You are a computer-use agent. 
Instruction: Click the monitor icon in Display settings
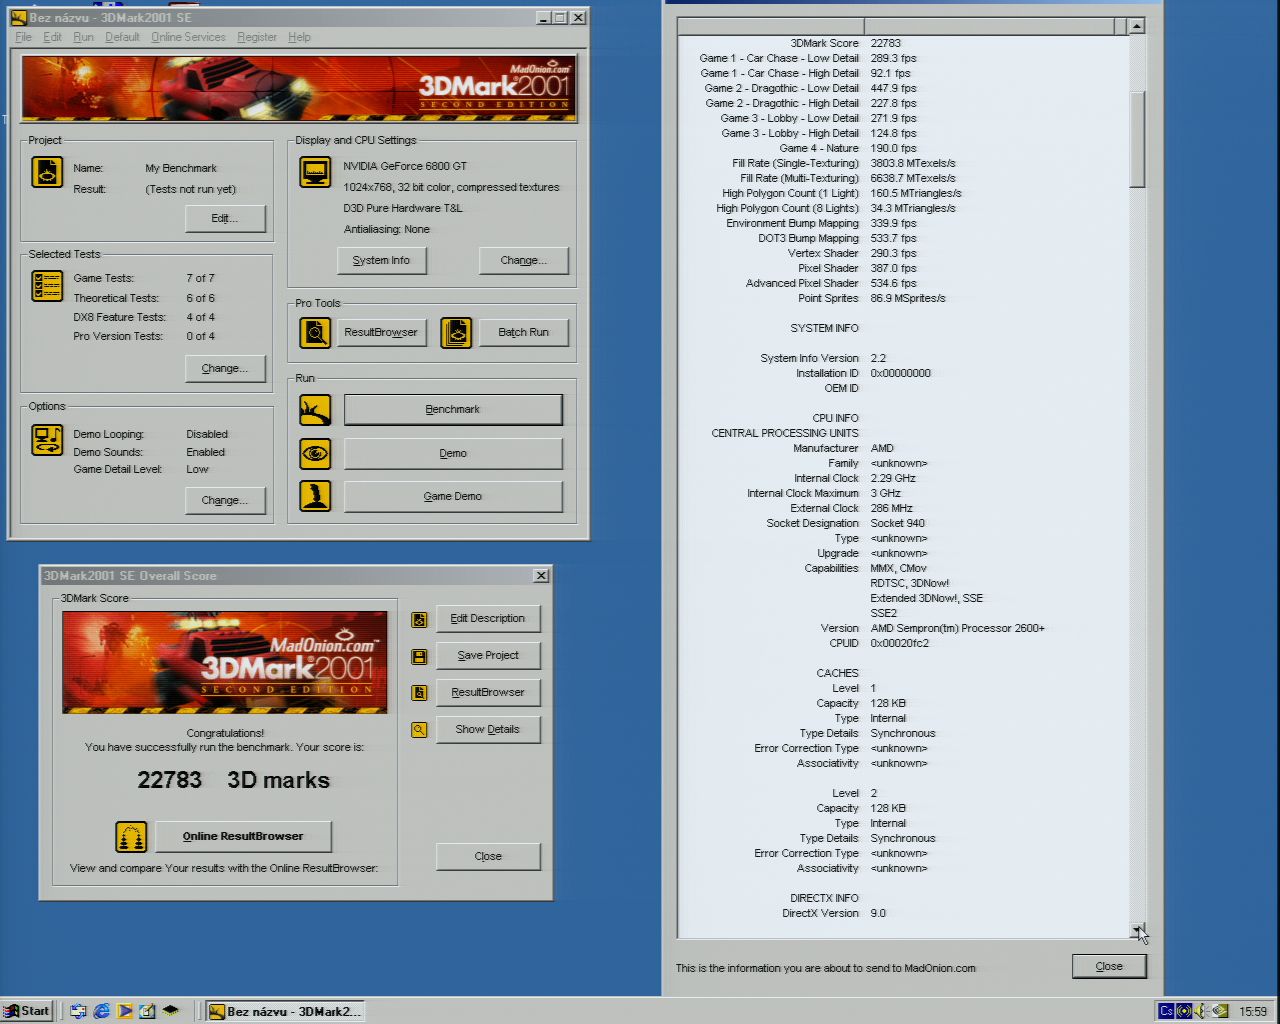(315, 172)
